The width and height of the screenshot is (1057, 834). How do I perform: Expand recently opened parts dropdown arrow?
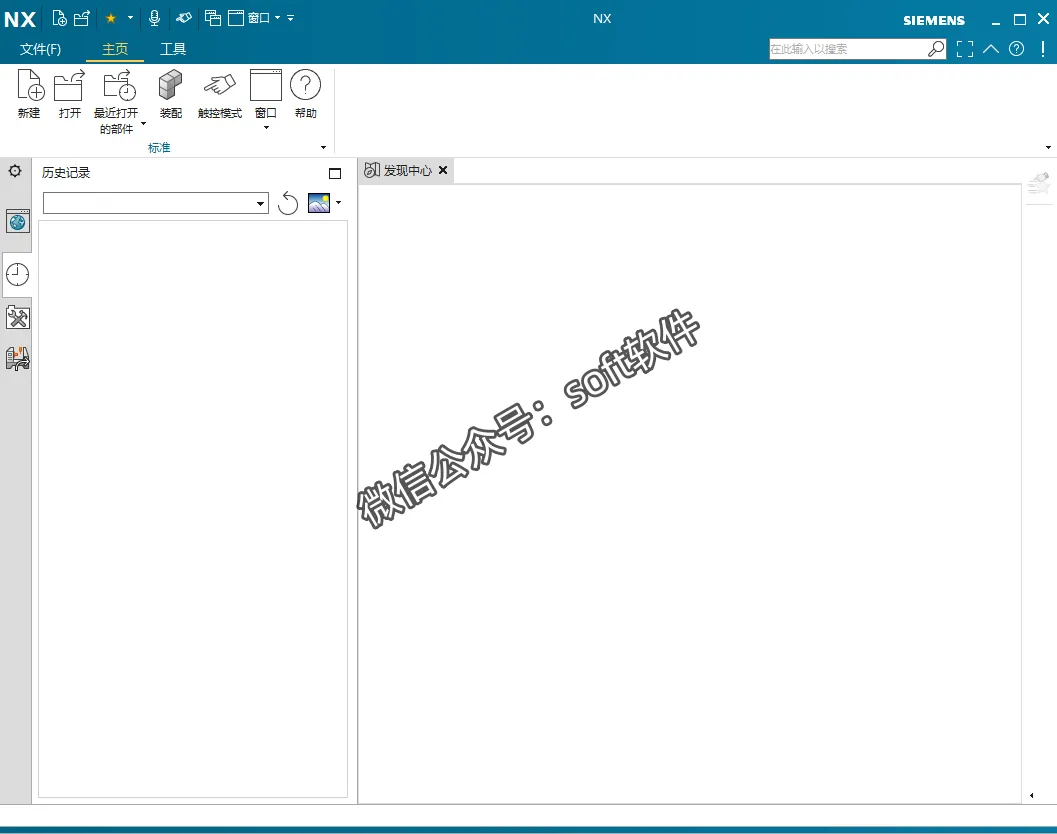(144, 124)
